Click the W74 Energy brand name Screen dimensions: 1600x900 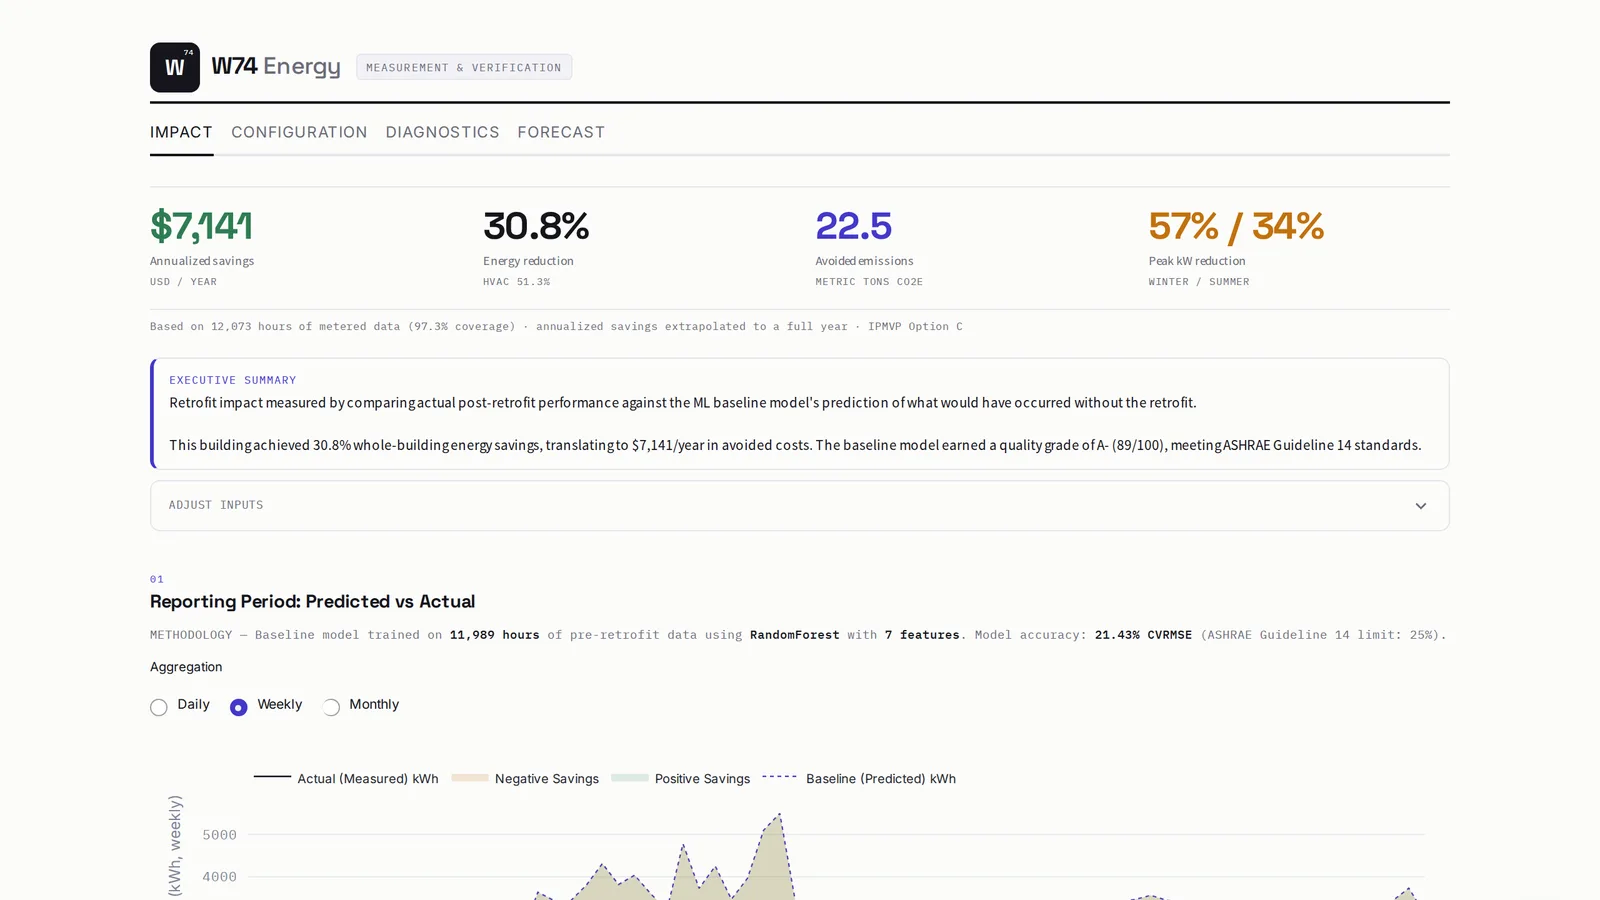pyautogui.click(x=276, y=67)
